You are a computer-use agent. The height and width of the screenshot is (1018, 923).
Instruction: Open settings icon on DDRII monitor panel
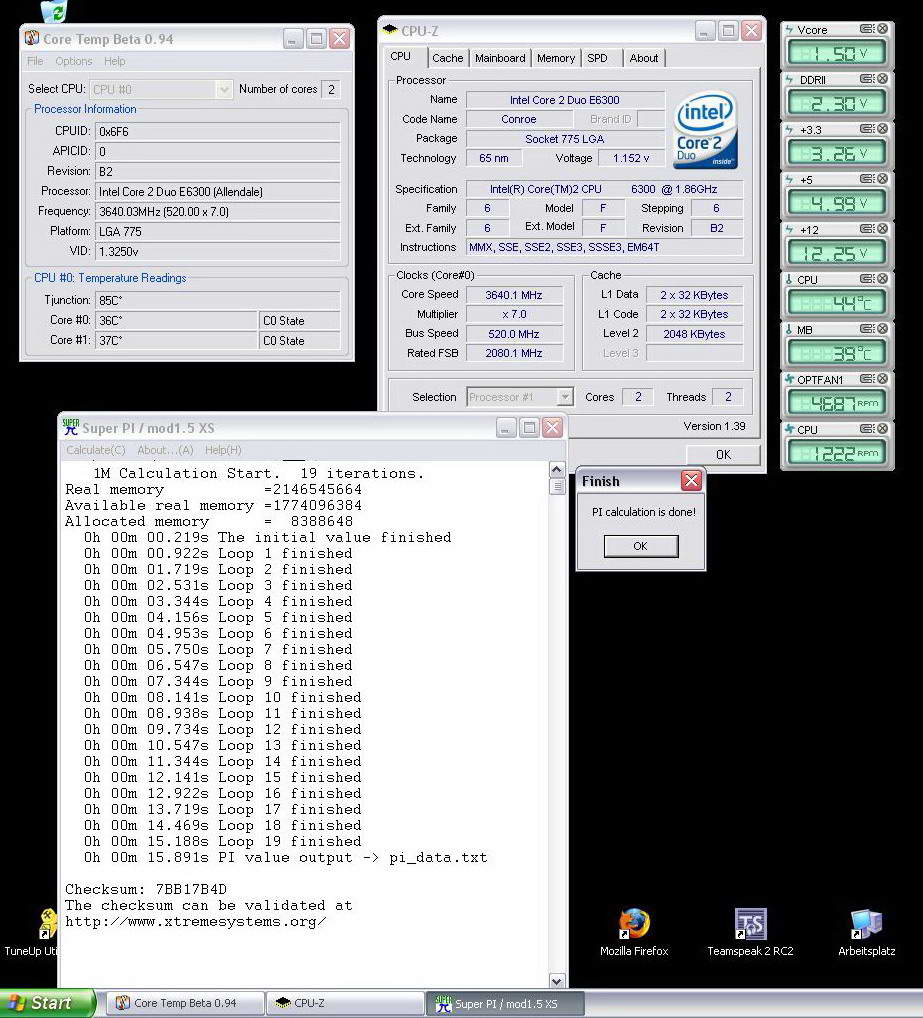(867, 79)
